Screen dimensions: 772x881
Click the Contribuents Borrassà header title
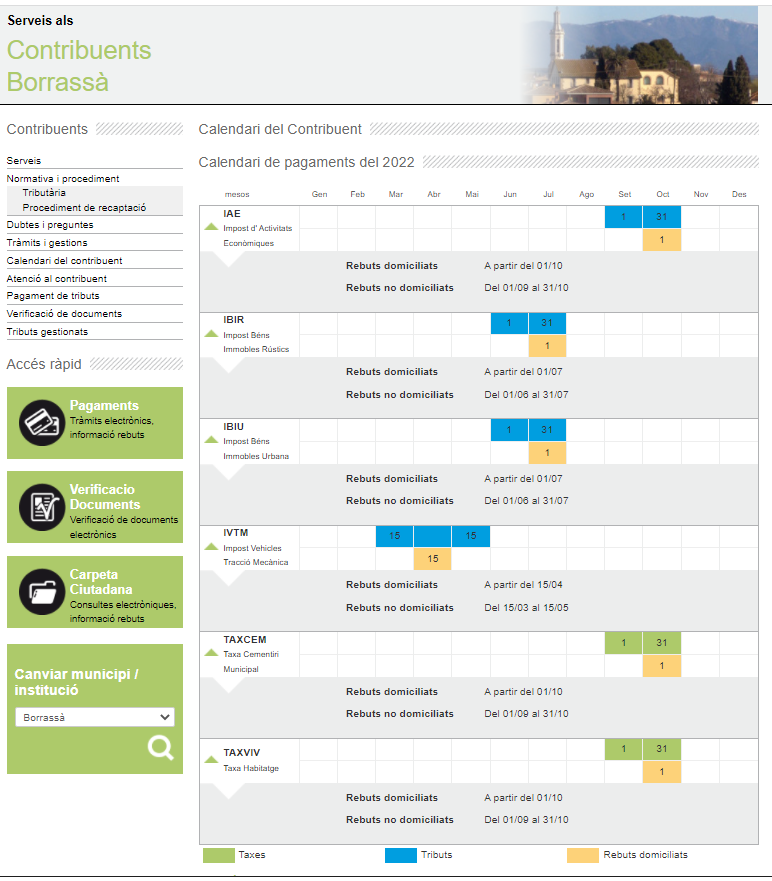[79, 66]
